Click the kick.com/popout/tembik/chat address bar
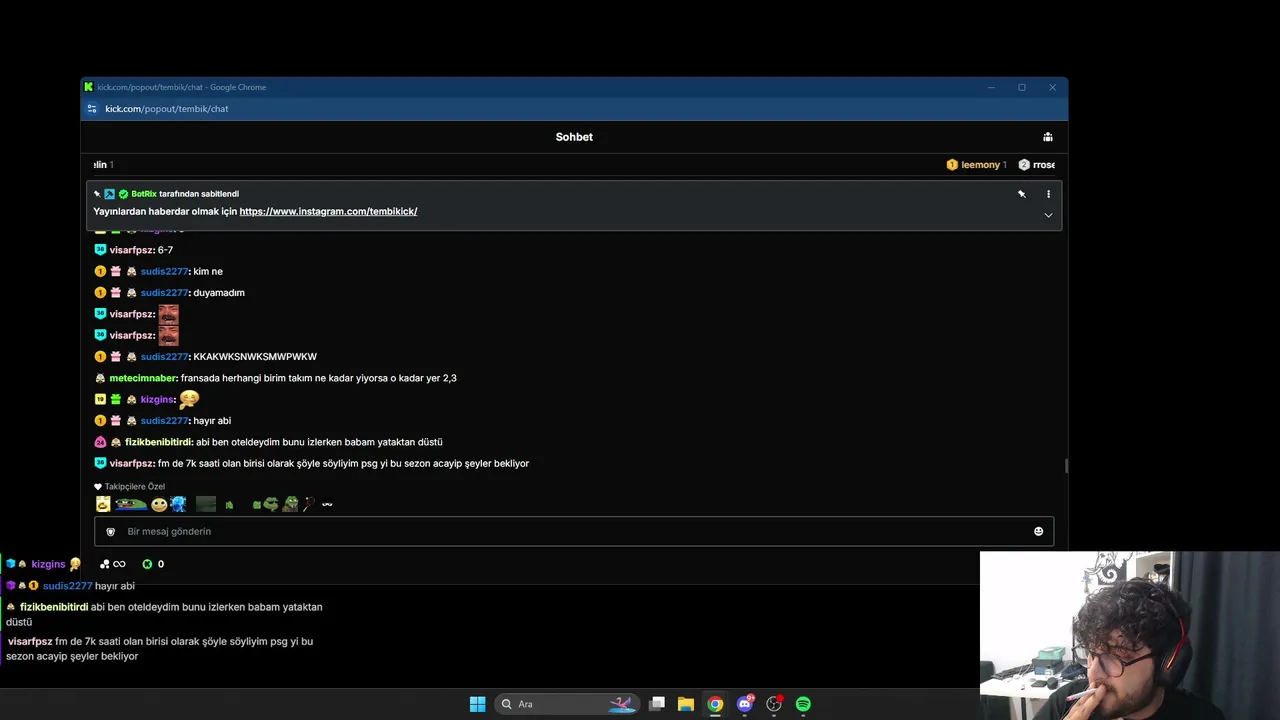Screen dimensions: 1280x720 click(167, 109)
